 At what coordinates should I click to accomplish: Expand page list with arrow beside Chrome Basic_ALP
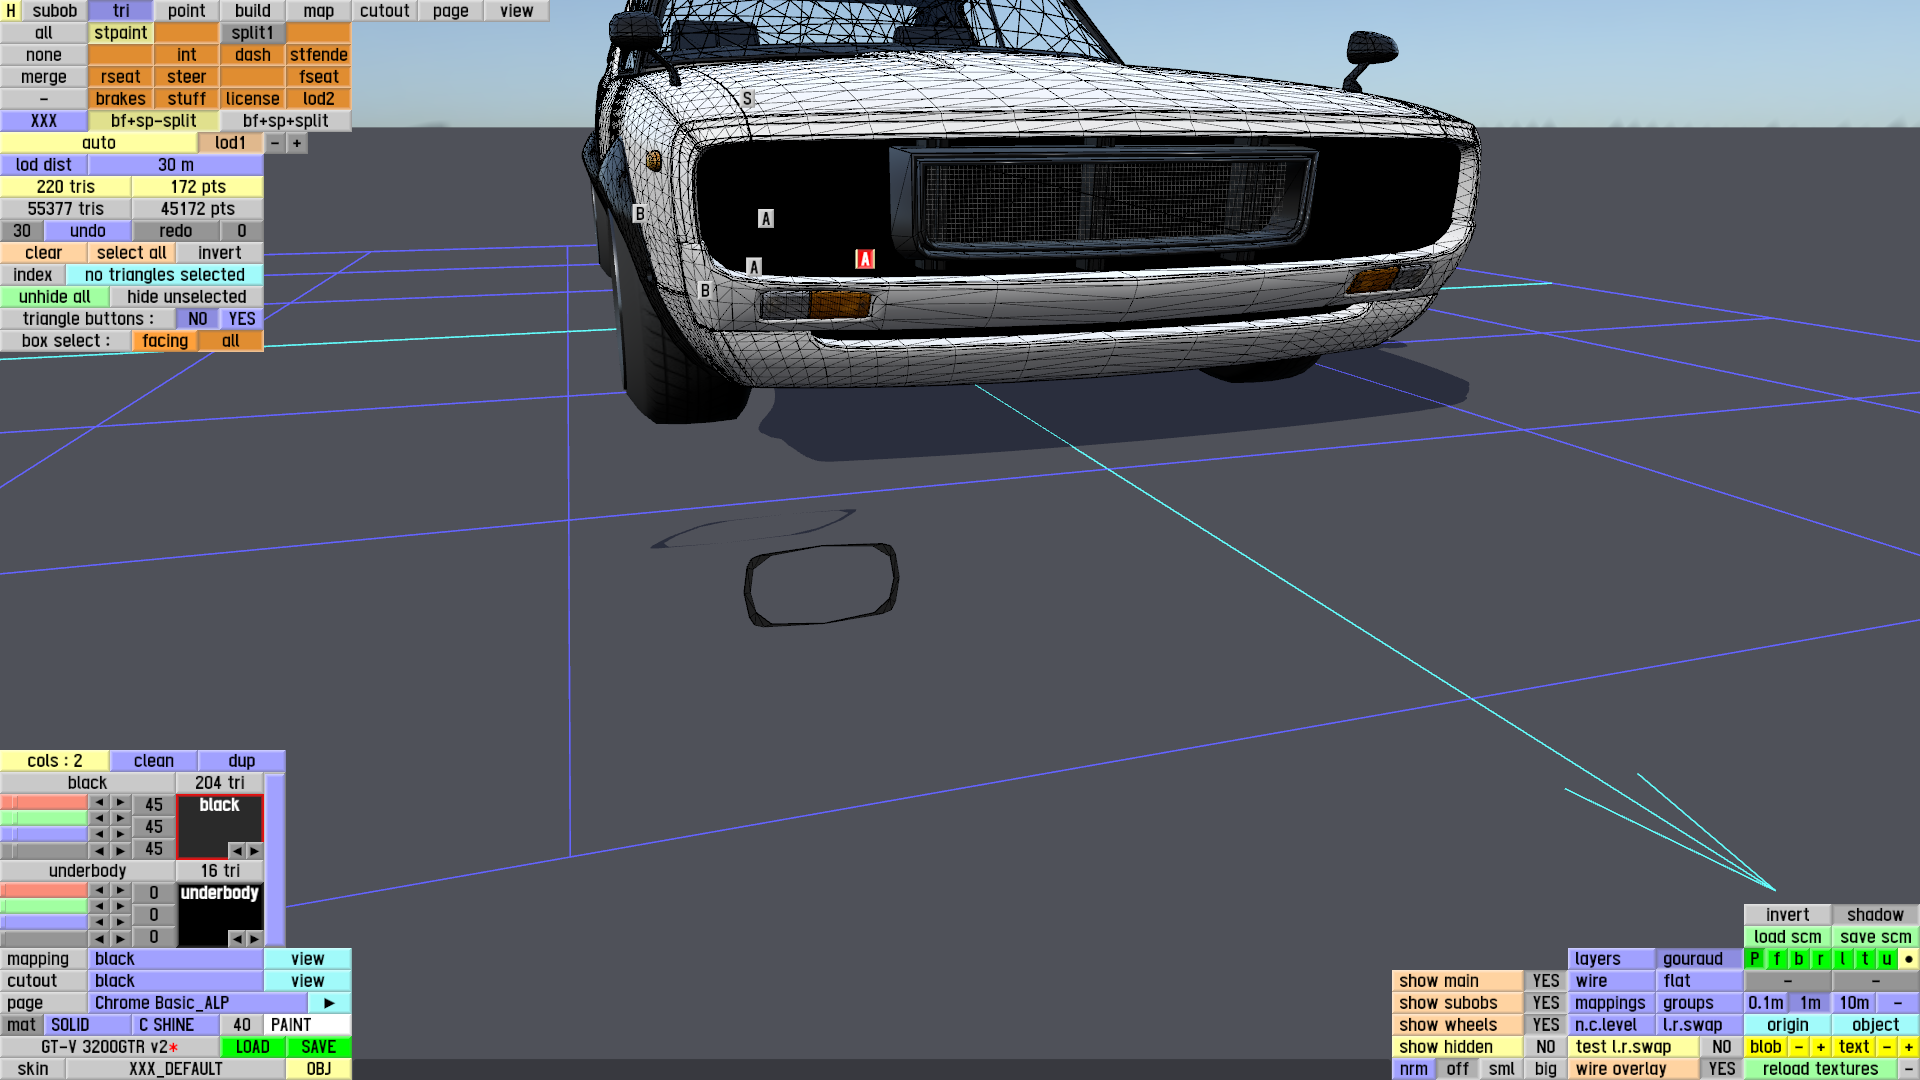[x=329, y=1003]
